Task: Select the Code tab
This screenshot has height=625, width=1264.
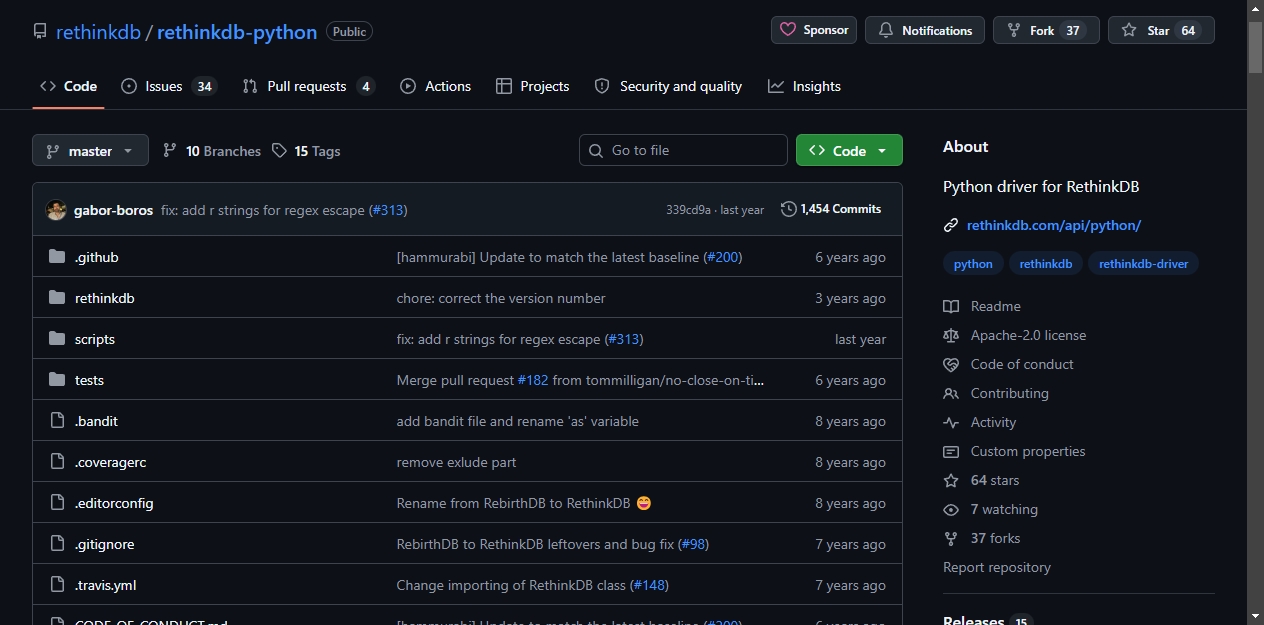Action: click(68, 86)
